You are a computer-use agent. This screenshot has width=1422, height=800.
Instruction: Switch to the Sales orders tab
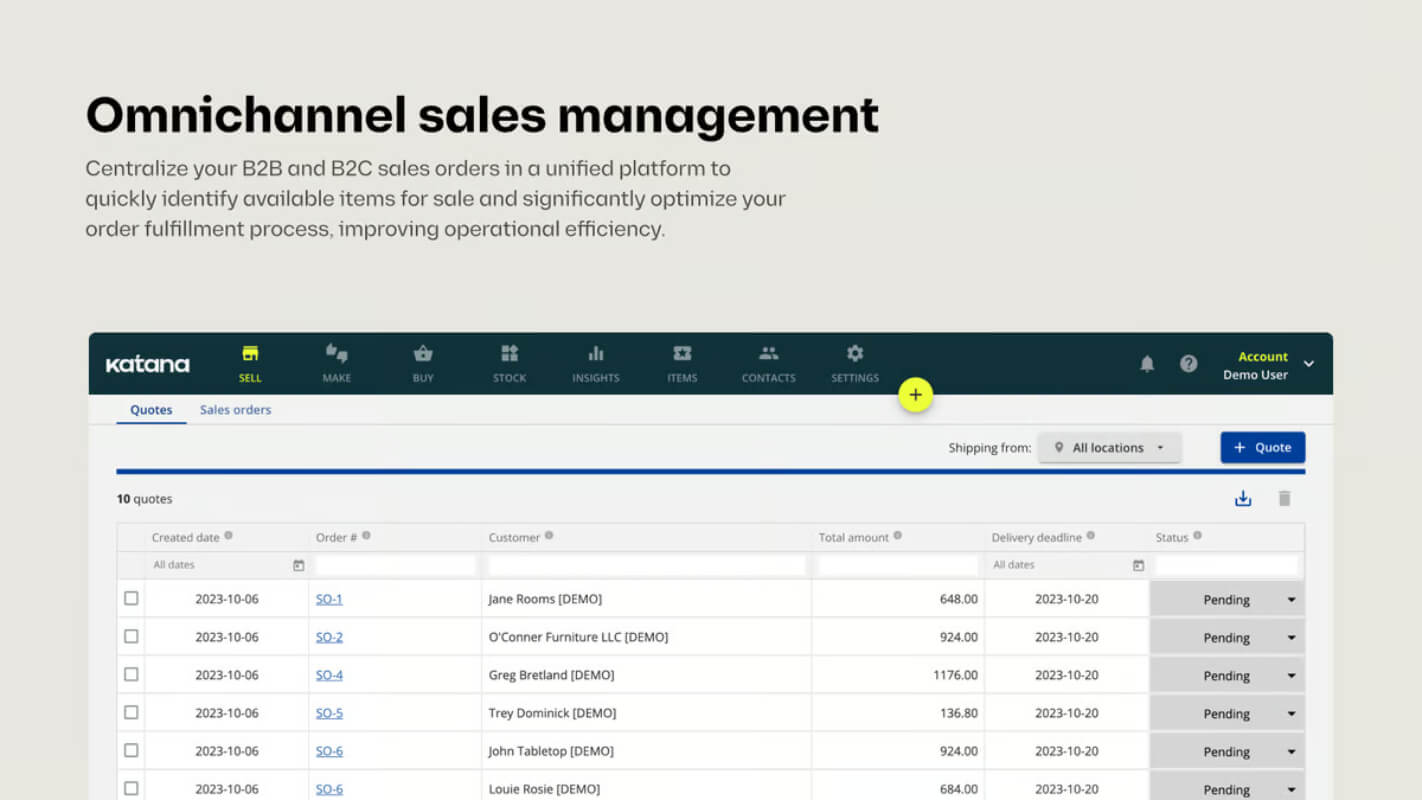coord(235,410)
